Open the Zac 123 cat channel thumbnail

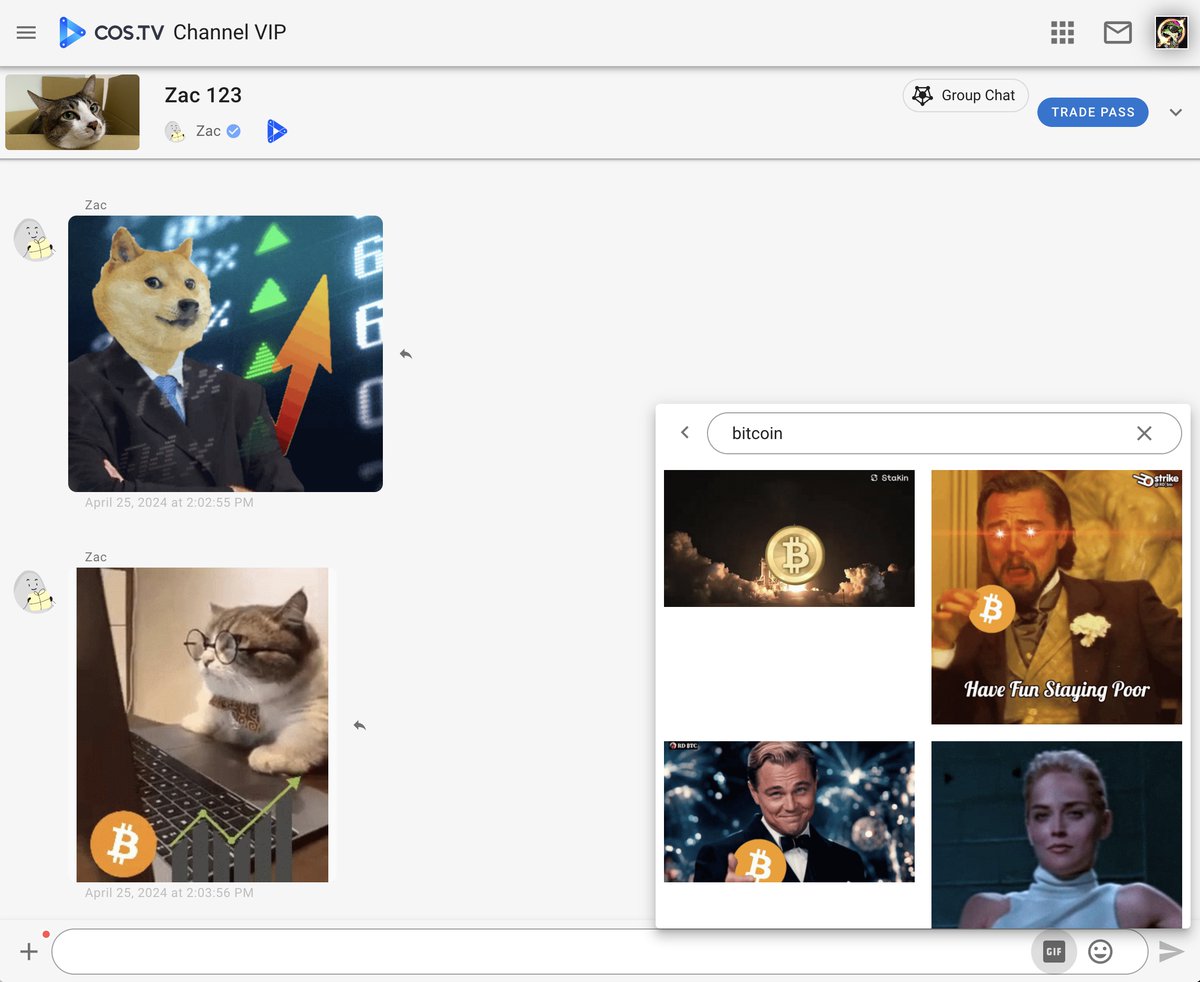[72, 112]
